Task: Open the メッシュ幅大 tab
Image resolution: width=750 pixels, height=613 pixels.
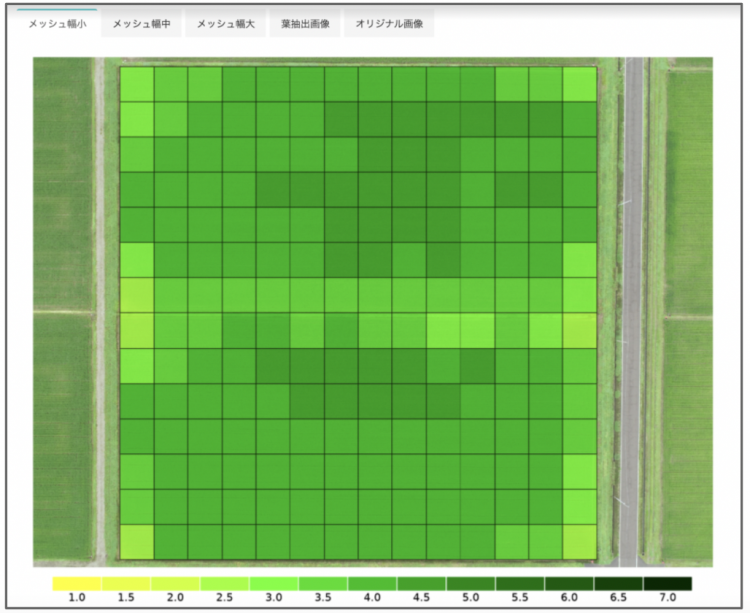Action: (226, 23)
